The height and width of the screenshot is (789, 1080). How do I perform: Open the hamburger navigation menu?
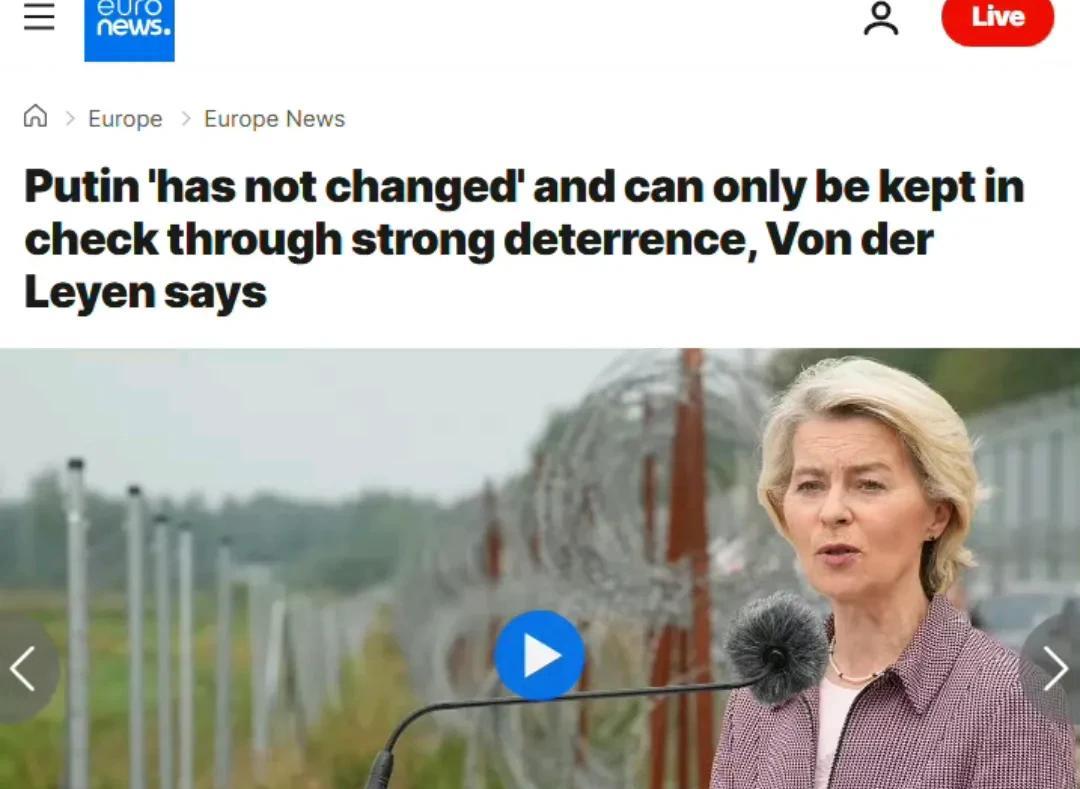[39, 15]
